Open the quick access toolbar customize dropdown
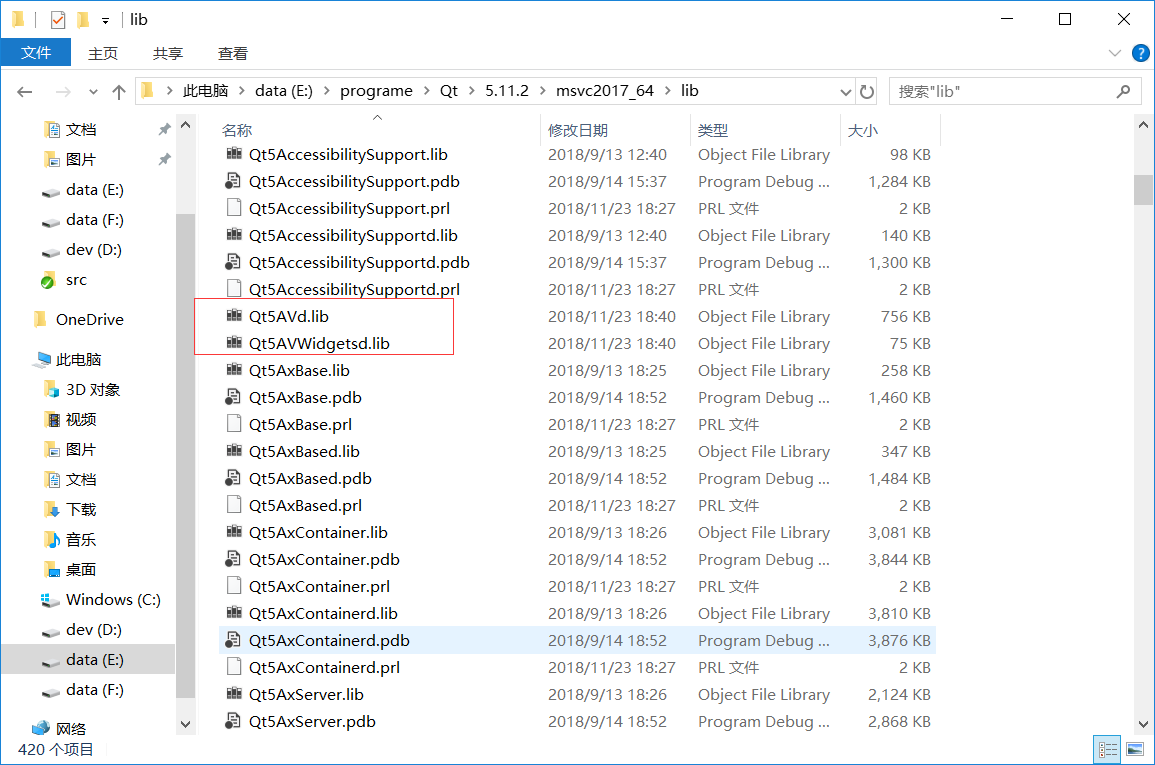 click(105, 21)
